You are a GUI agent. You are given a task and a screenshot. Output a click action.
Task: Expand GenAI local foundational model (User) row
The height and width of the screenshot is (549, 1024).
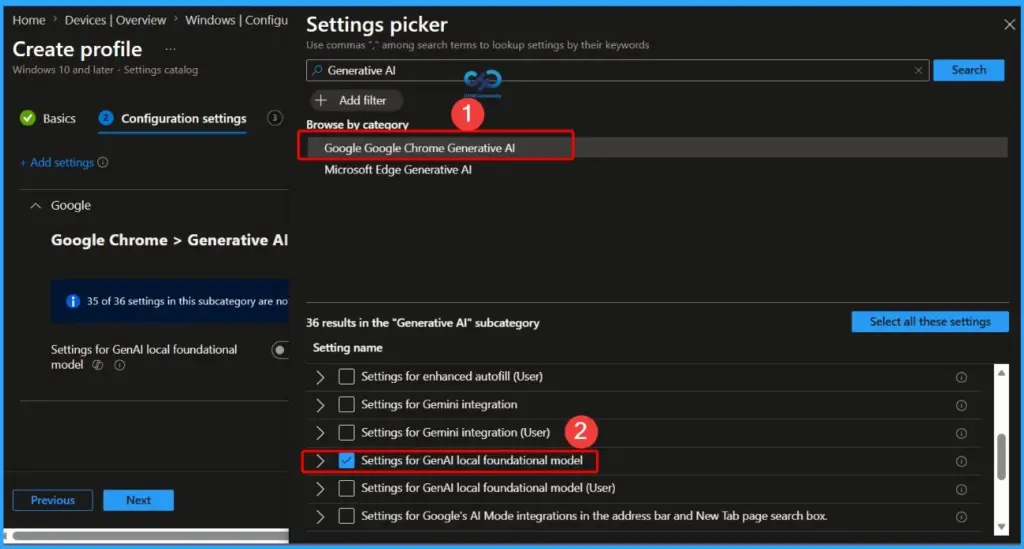[320, 489]
